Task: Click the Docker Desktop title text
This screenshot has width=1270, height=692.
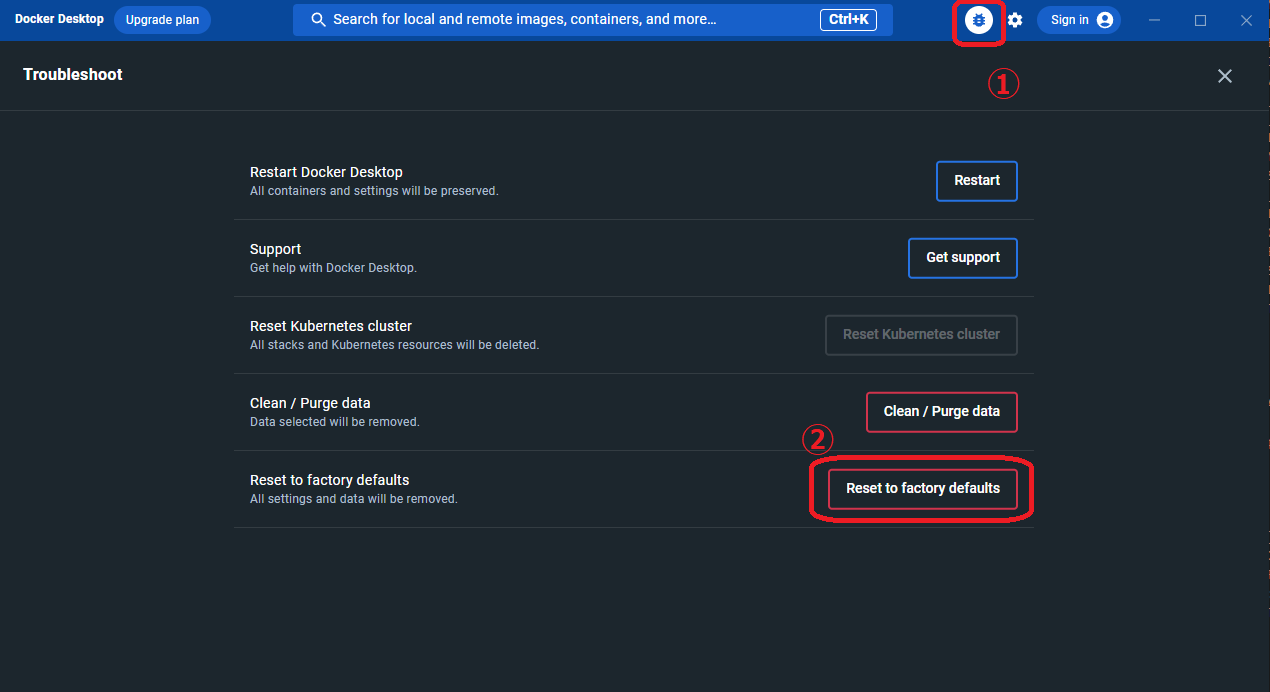Action: coord(59,19)
